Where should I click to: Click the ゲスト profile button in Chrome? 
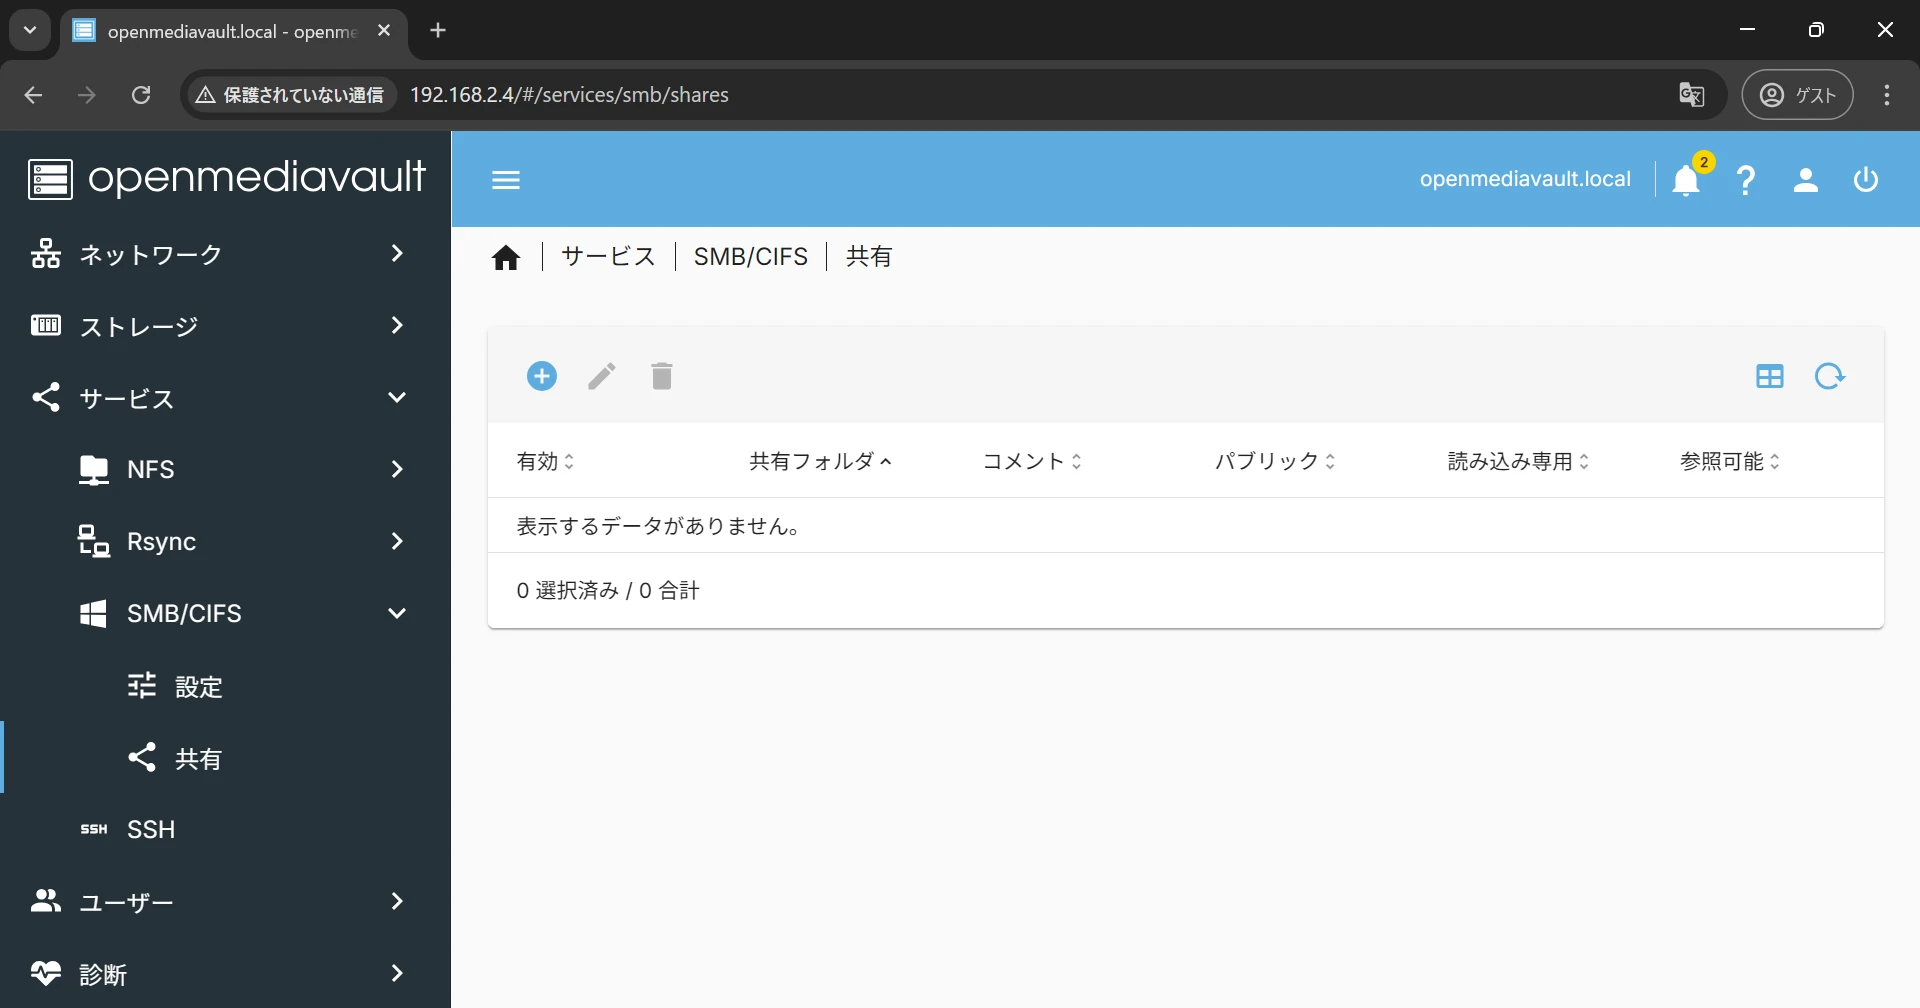1798,95
